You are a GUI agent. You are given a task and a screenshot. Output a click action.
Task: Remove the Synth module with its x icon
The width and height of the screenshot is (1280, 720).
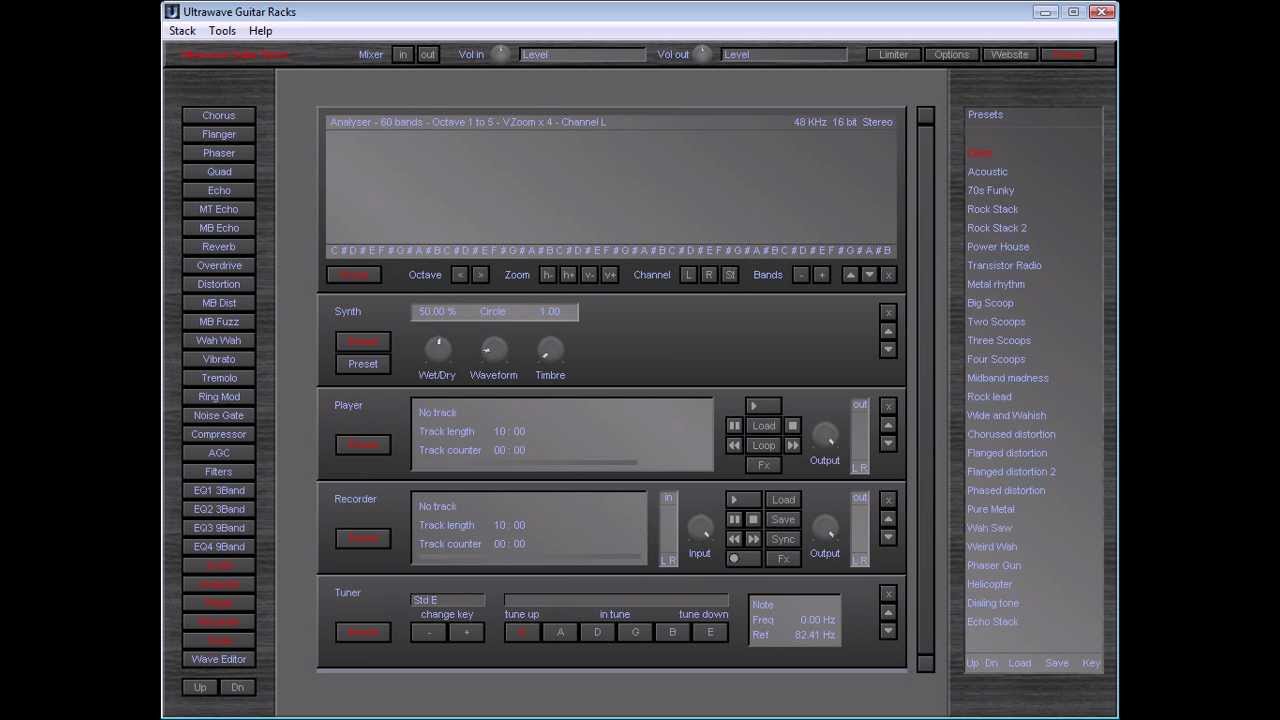pyautogui.click(x=888, y=312)
